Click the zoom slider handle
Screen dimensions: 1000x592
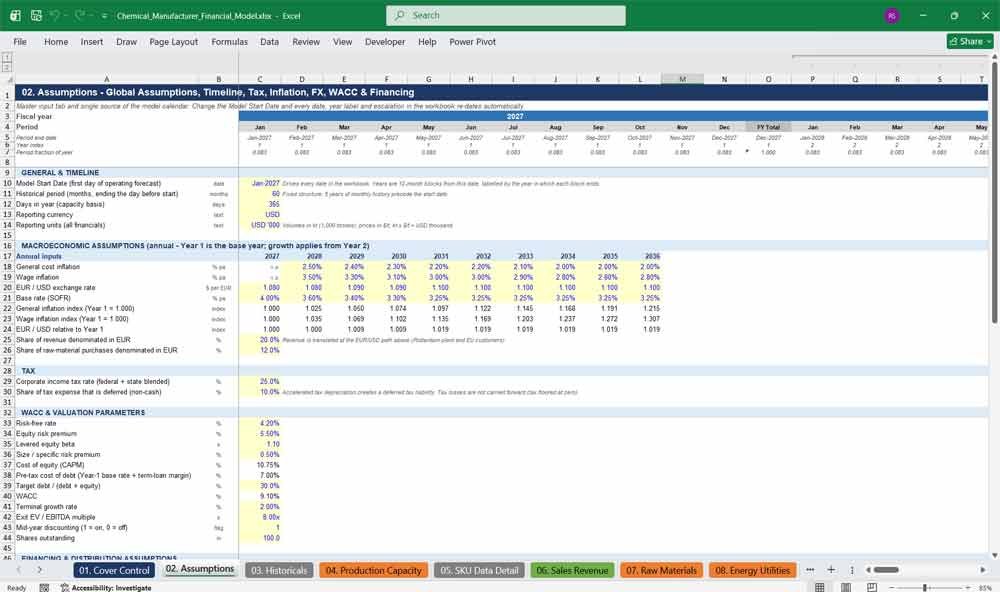[925, 587]
